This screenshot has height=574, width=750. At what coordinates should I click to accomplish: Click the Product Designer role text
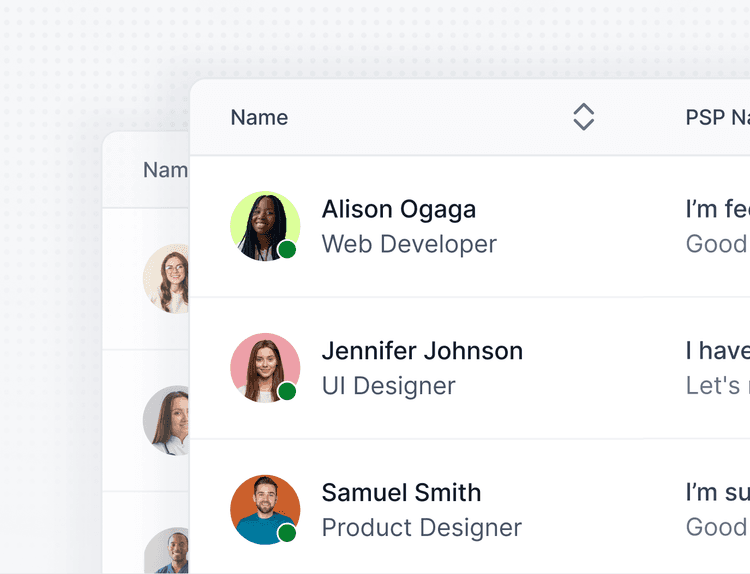point(421,528)
